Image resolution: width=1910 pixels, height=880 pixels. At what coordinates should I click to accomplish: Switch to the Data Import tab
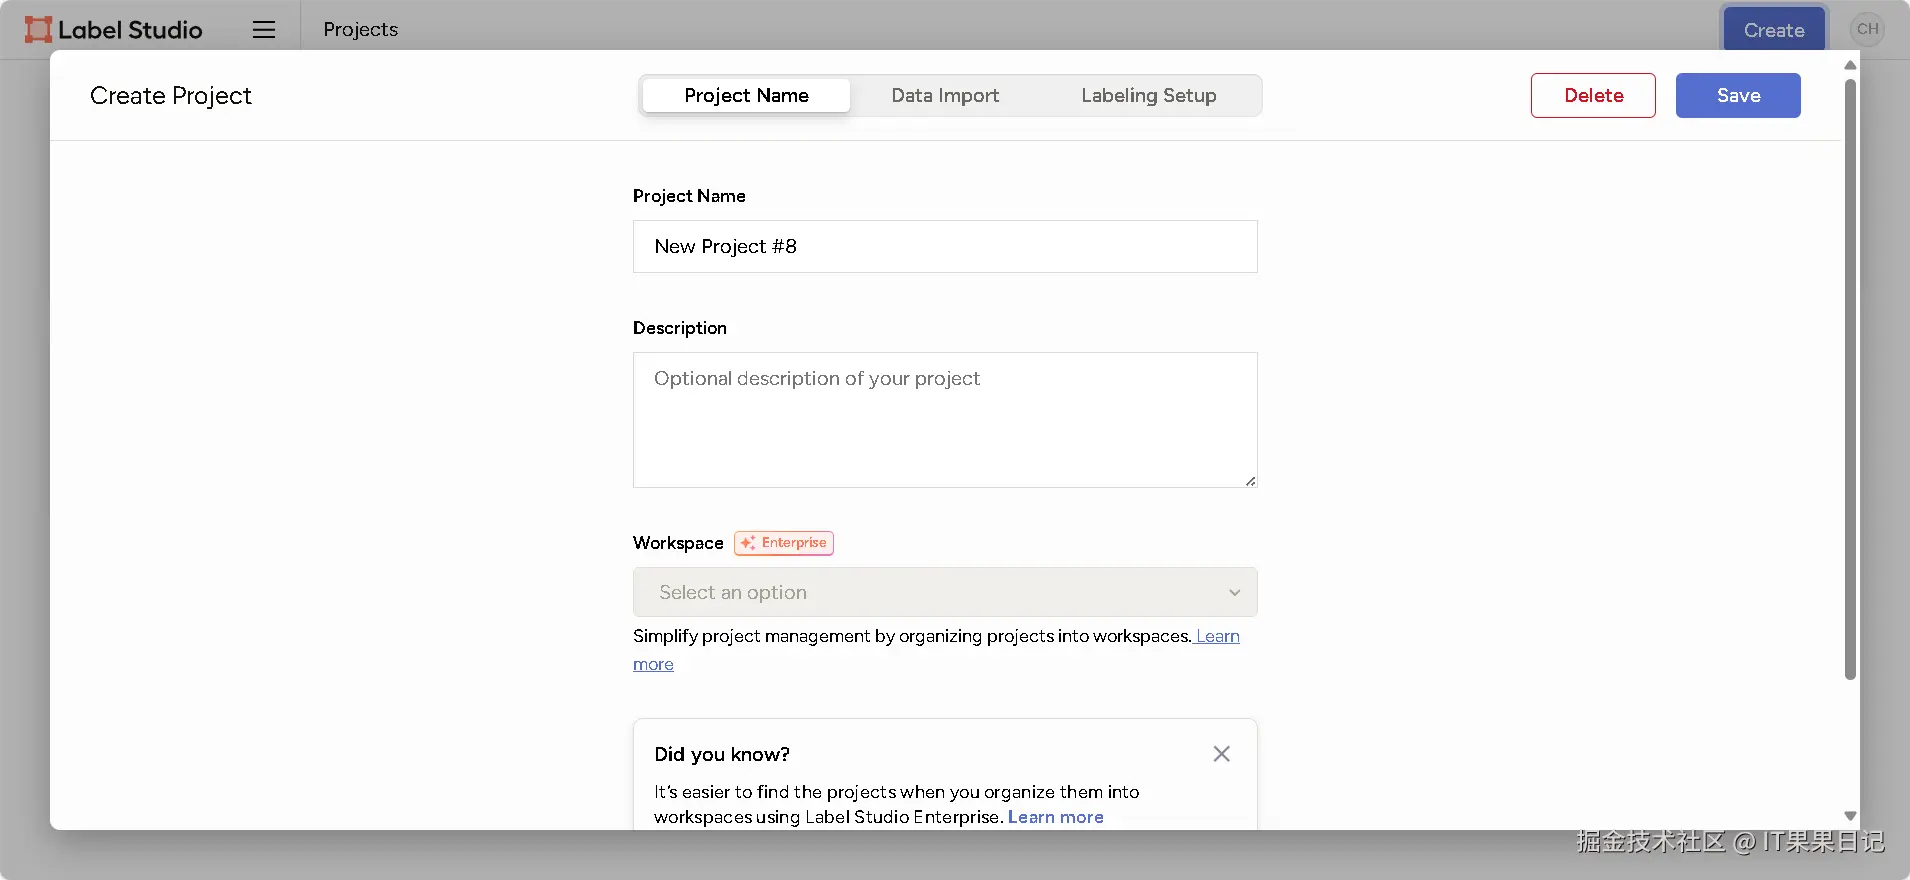tap(945, 96)
